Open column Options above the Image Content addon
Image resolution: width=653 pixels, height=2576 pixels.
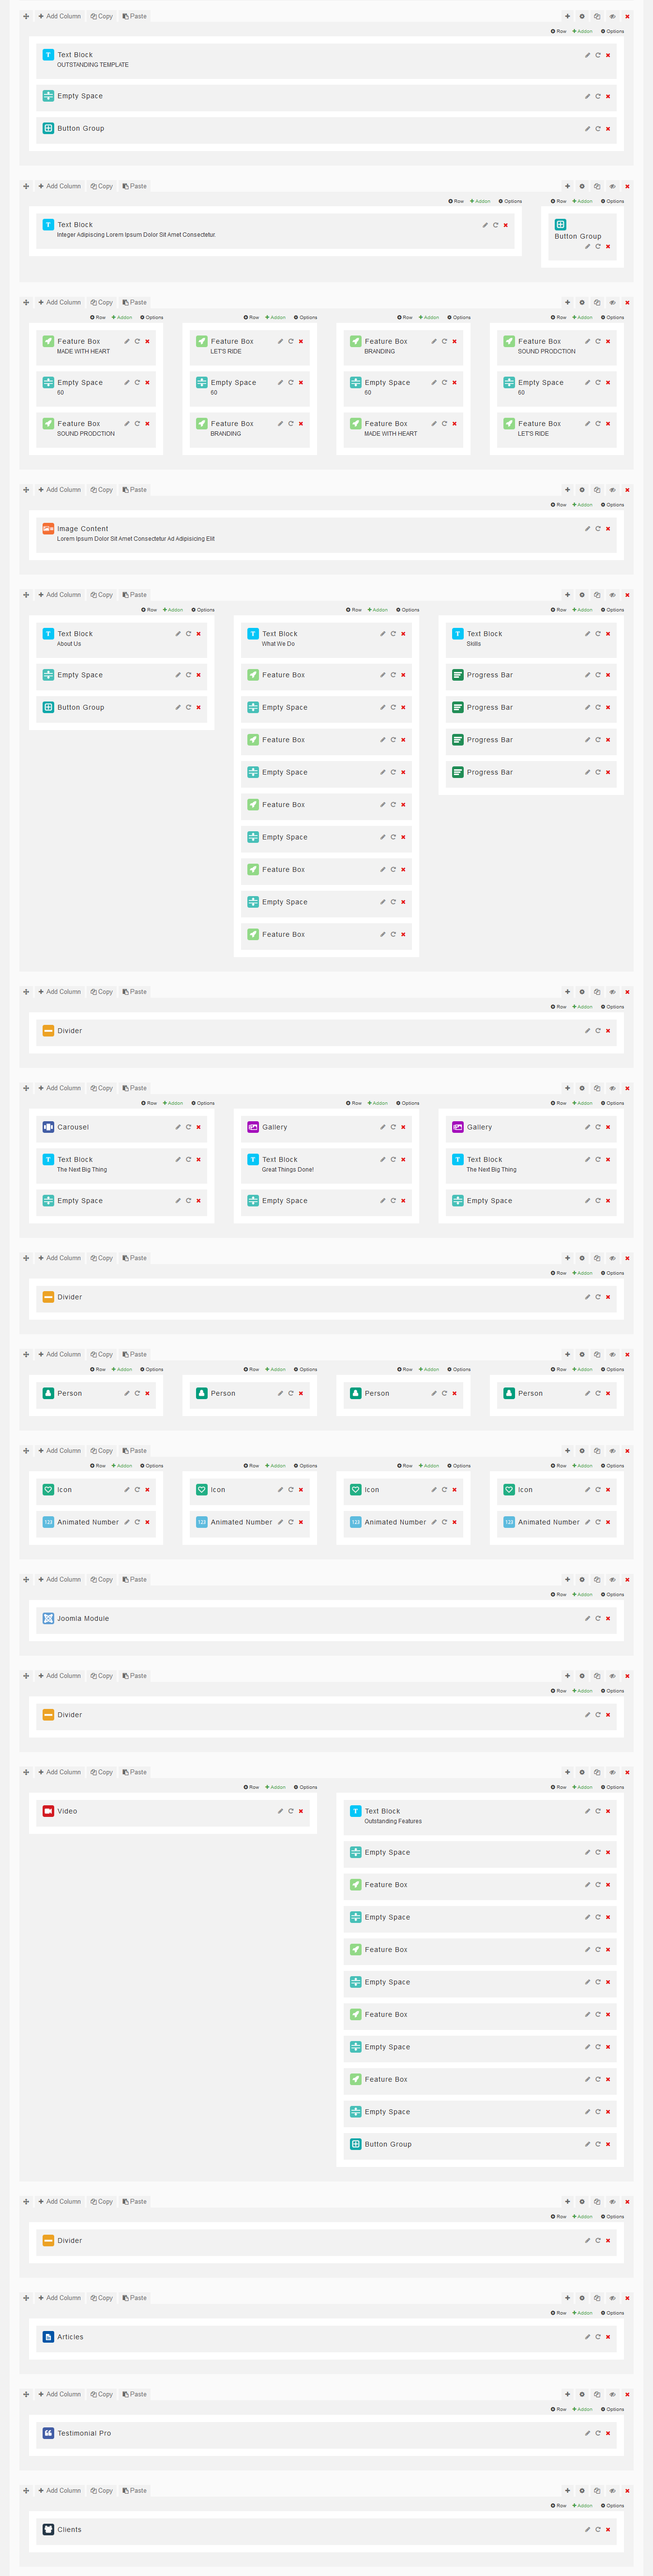coord(613,505)
